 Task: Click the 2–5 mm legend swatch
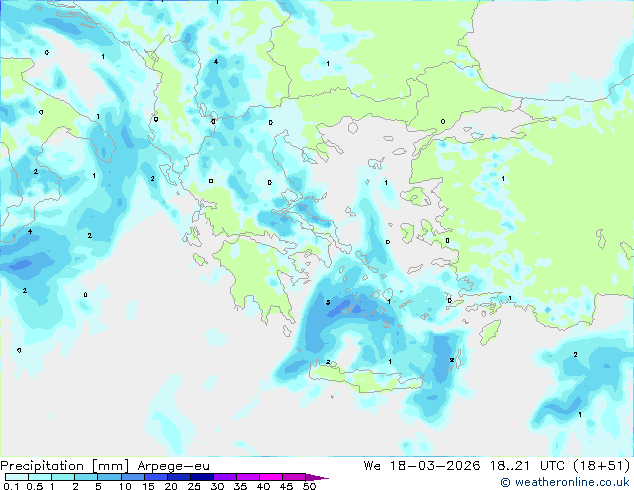pyautogui.click(x=86, y=477)
